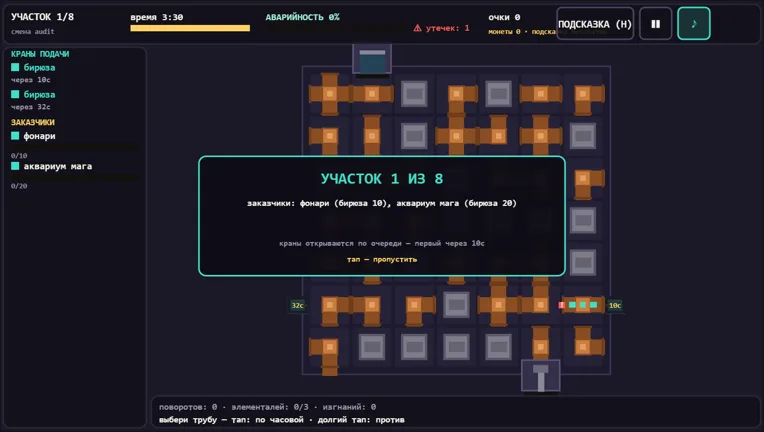Toggle music with the note button
Image resolution: width=764 pixels, height=432 pixels.
[x=694, y=23]
